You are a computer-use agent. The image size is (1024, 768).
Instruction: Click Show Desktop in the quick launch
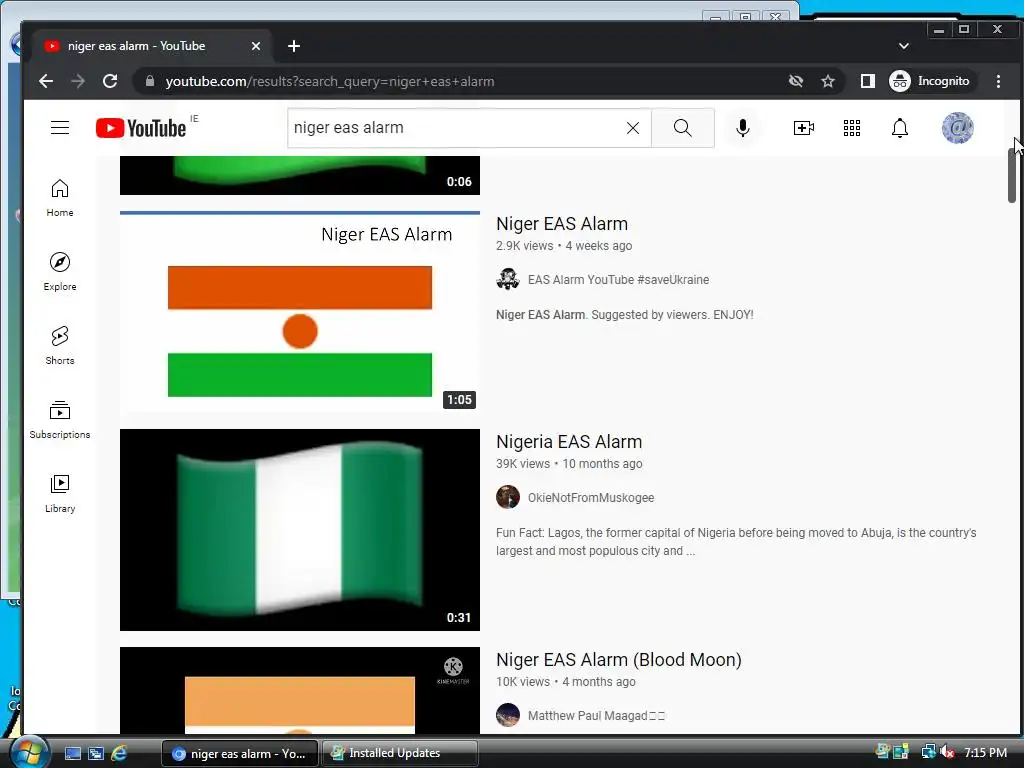72,753
